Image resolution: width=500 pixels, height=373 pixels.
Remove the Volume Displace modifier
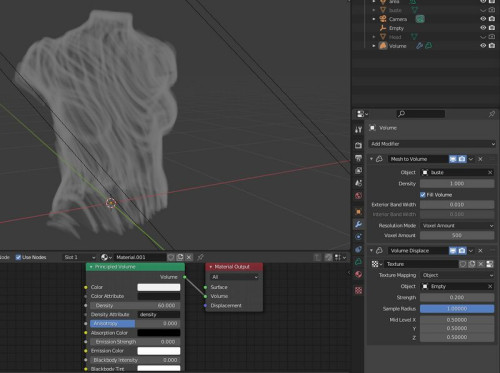[480, 250]
